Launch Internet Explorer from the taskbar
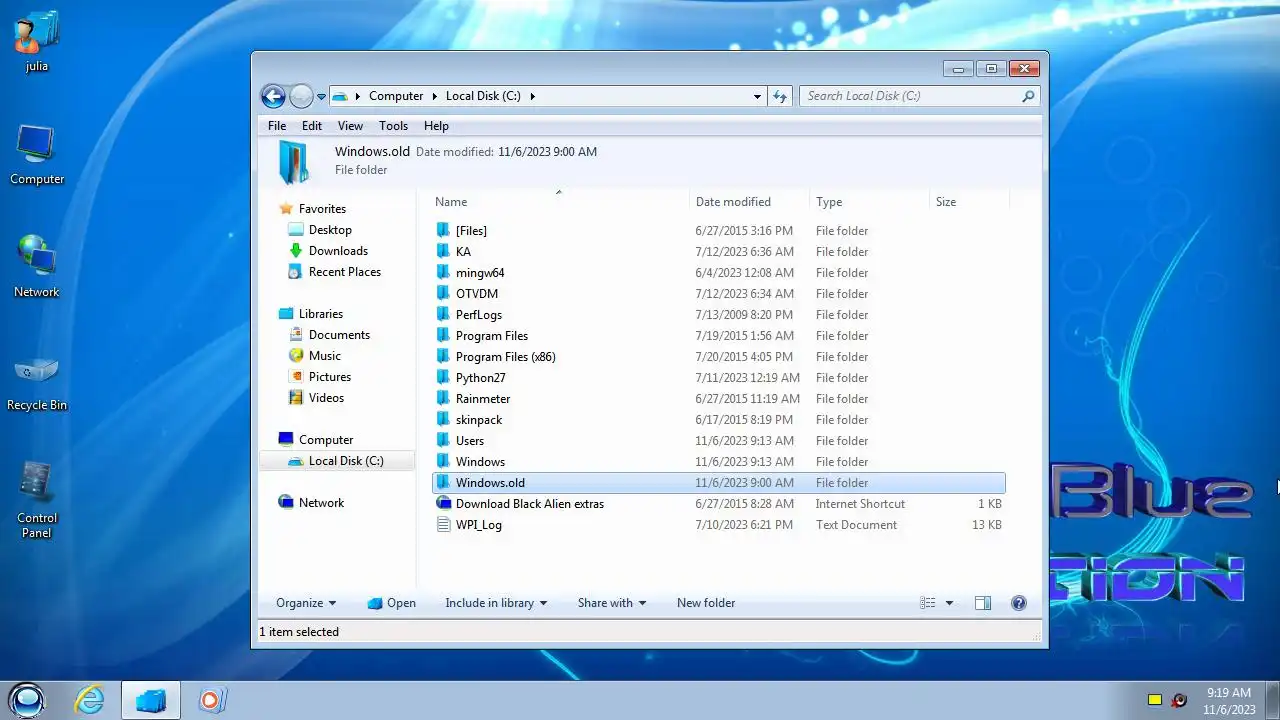1280x720 pixels. [x=90, y=700]
